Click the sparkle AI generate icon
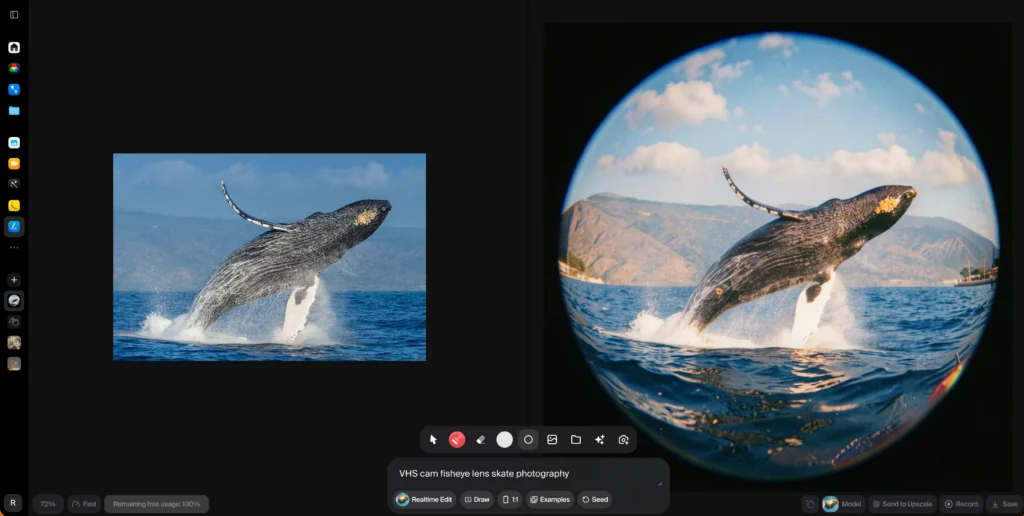1024x516 pixels. (x=600, y=440)
